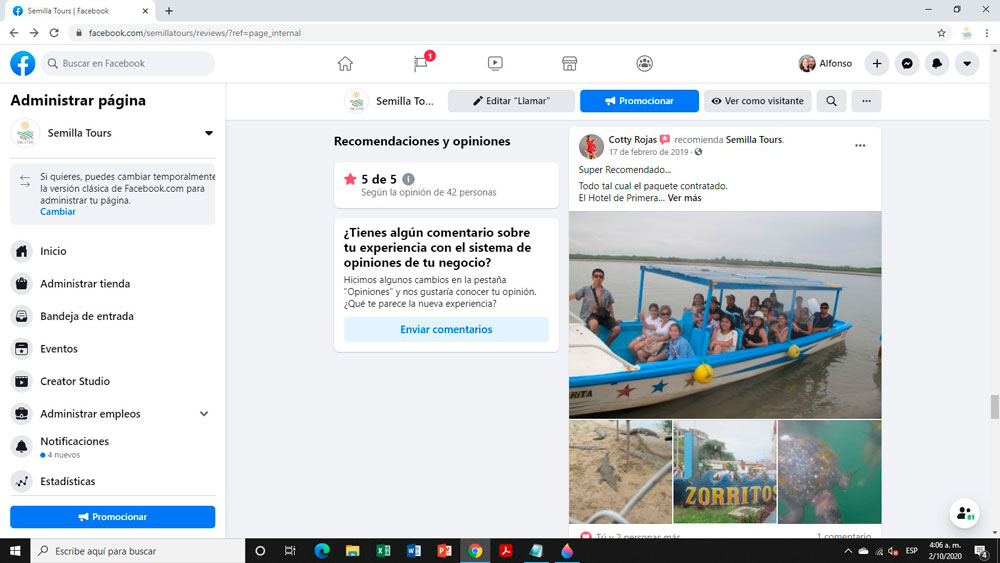Click the sidebar Promocionar button
1000x563 pixels.
pyautogui.click(x=113, y=516)
